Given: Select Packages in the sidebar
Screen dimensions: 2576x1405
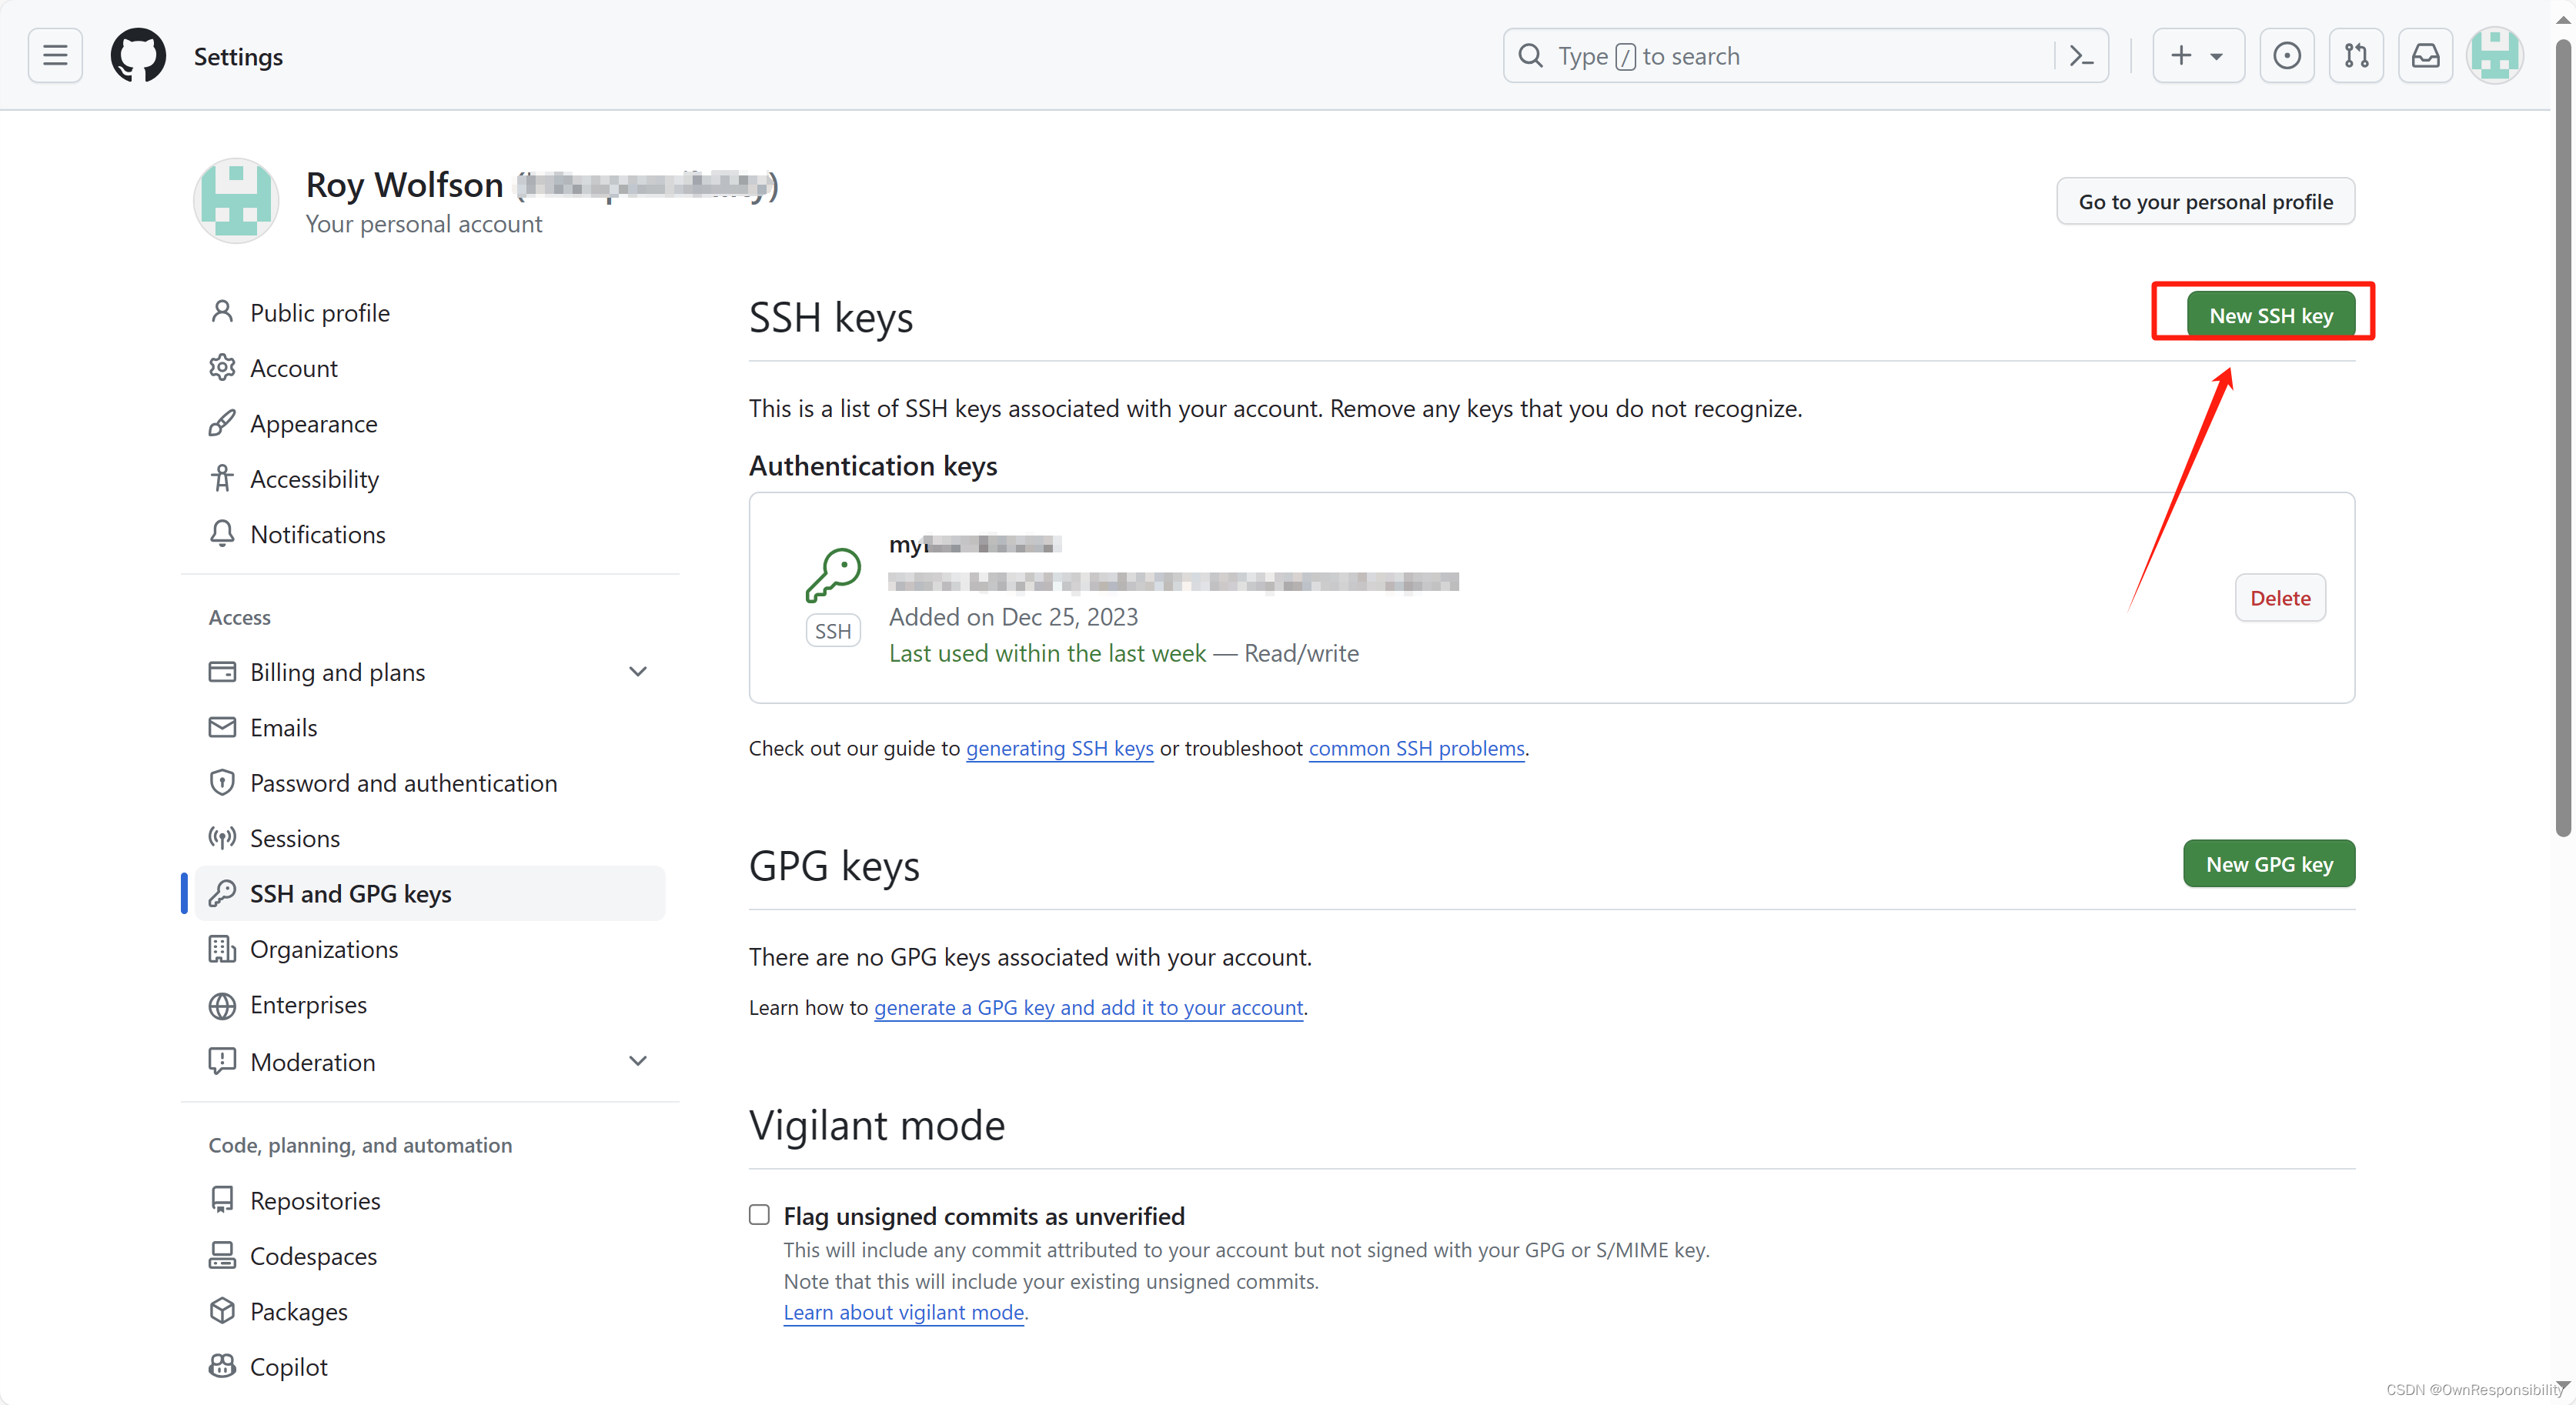Looking at the screenshot, I should 298,1311.
